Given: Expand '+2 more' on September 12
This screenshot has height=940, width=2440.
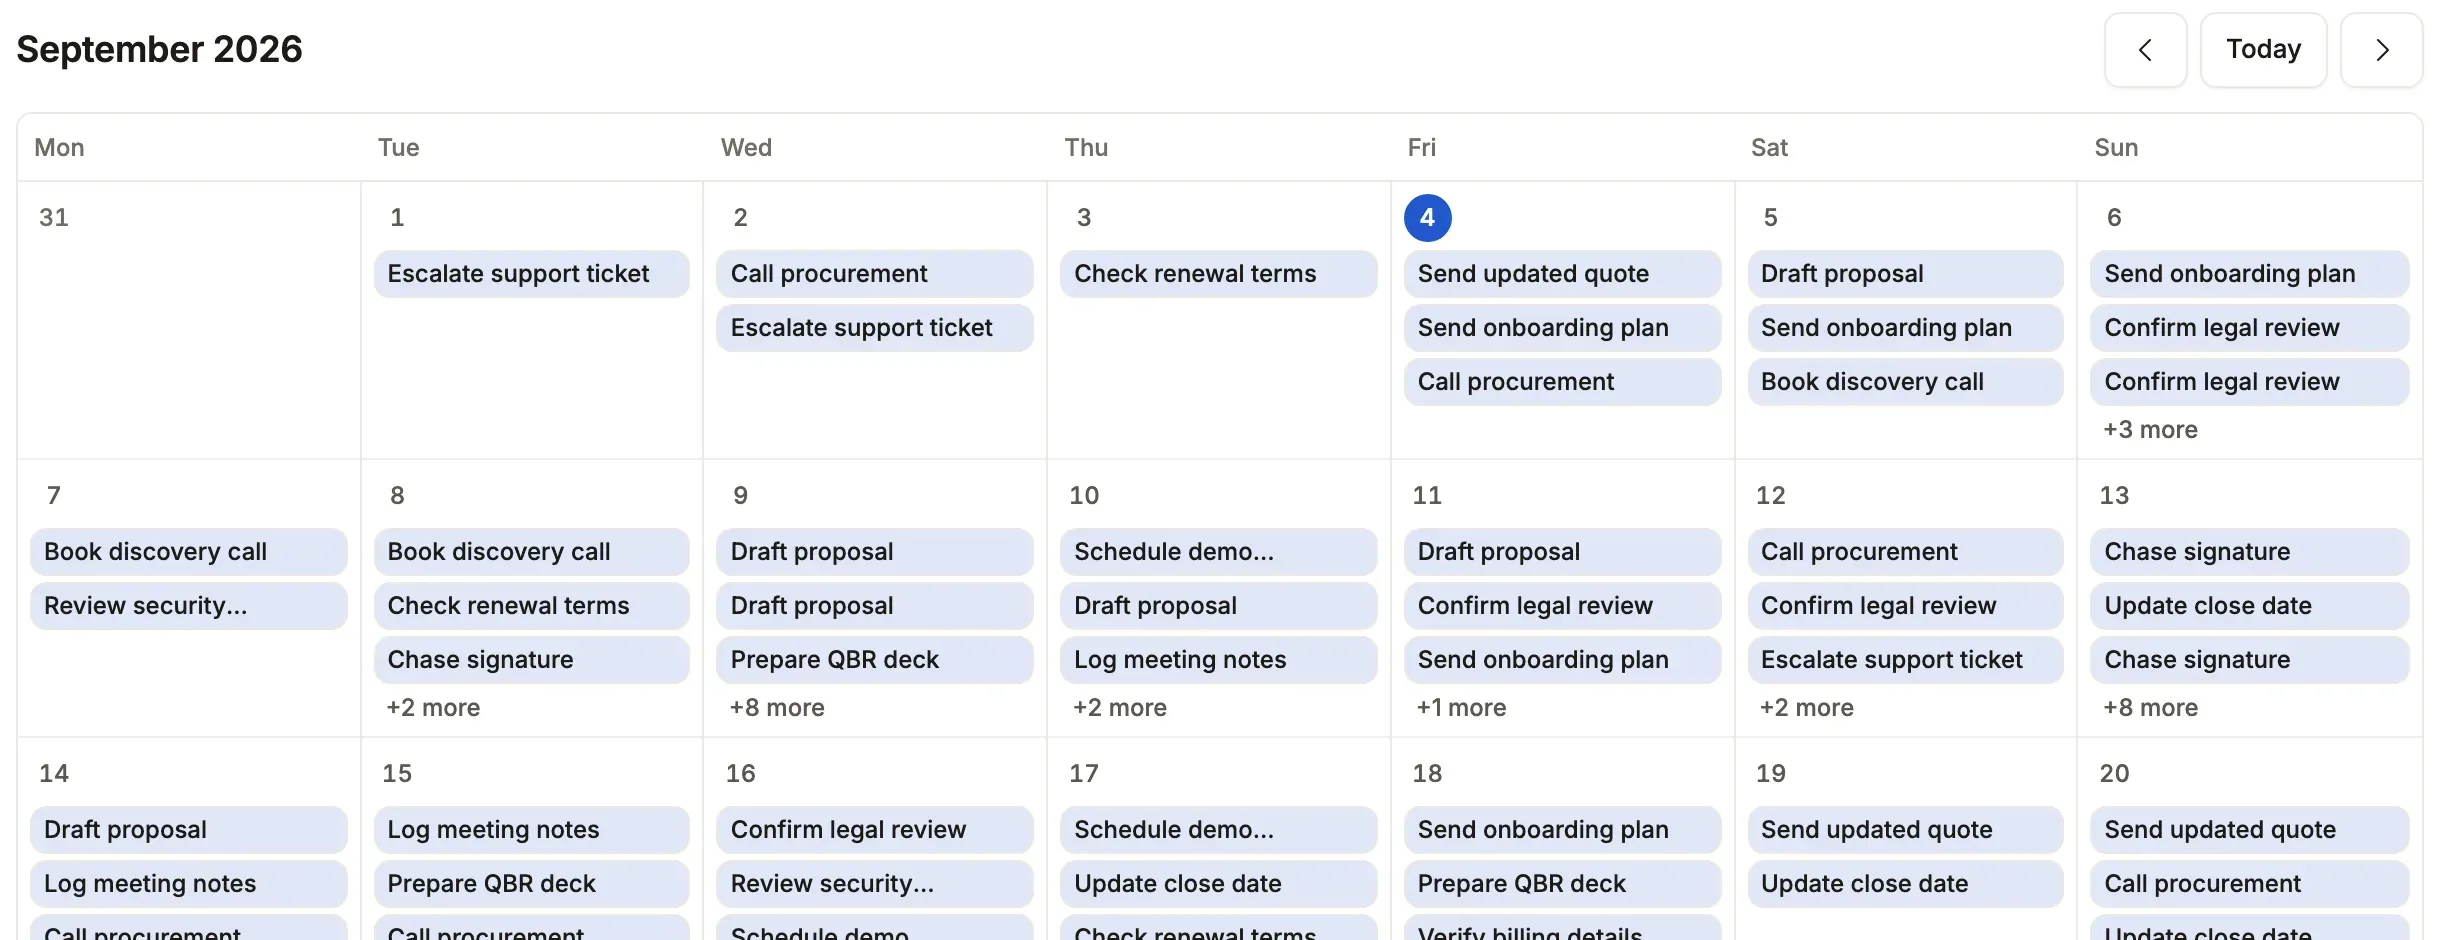Looking at the screenshot, I should click(x=1807, y=708).
